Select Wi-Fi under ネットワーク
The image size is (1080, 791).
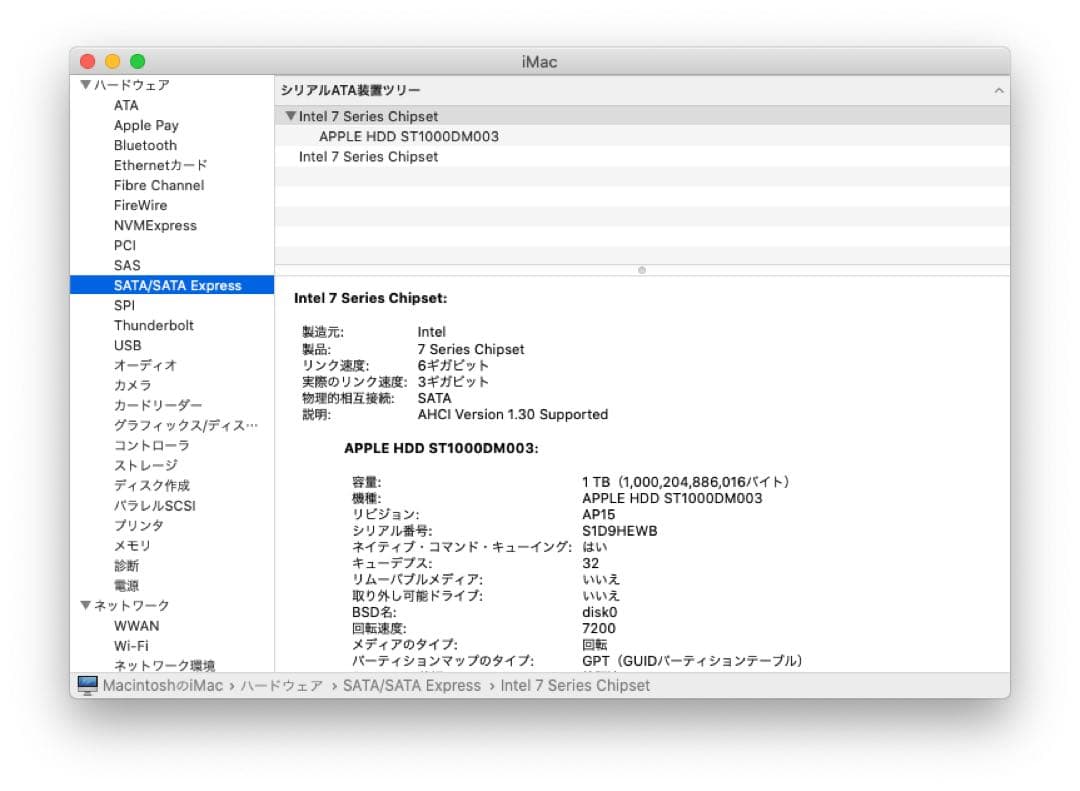tap(131, 646)
